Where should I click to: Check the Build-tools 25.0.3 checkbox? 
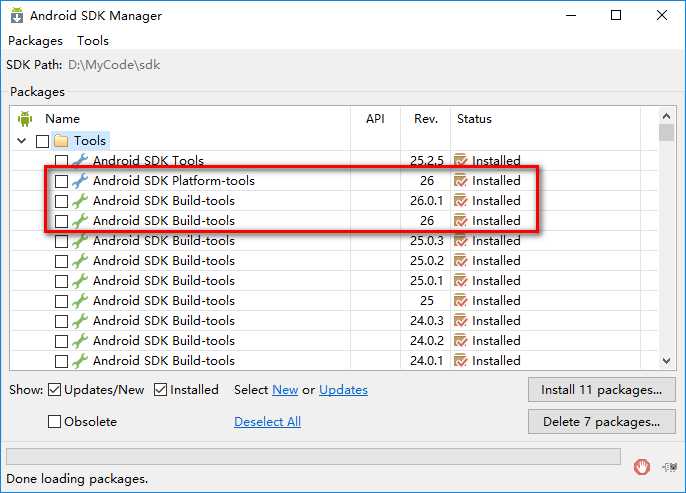[x=61, y=241]
